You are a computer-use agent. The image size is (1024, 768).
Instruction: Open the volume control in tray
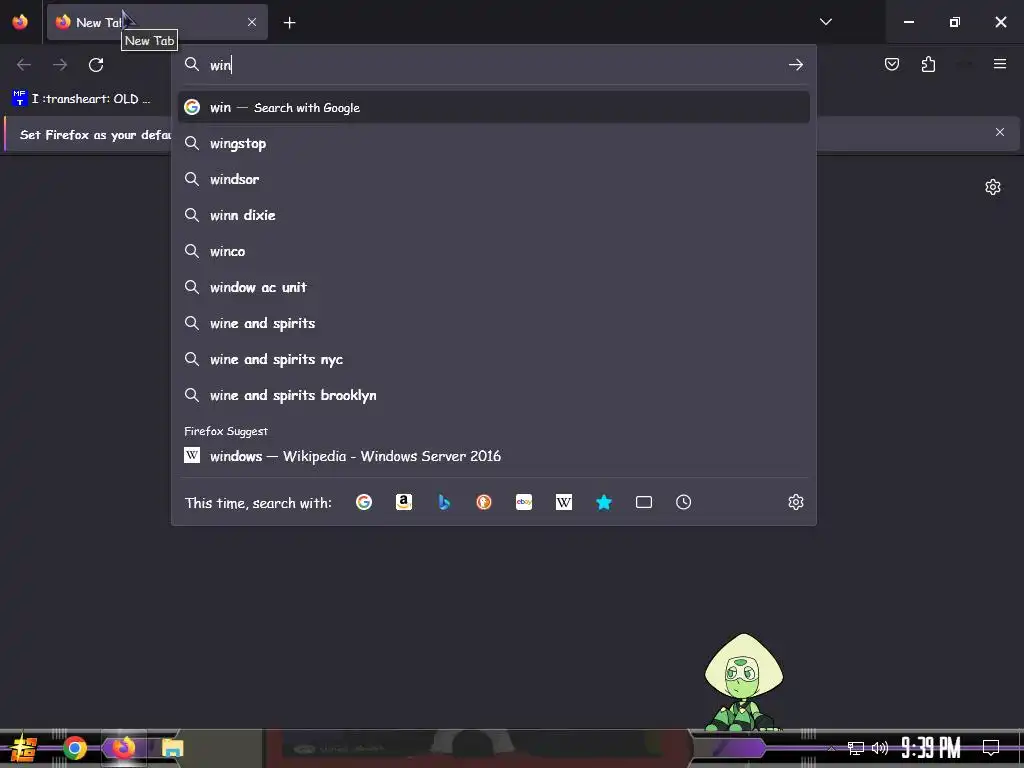[880, 748]
